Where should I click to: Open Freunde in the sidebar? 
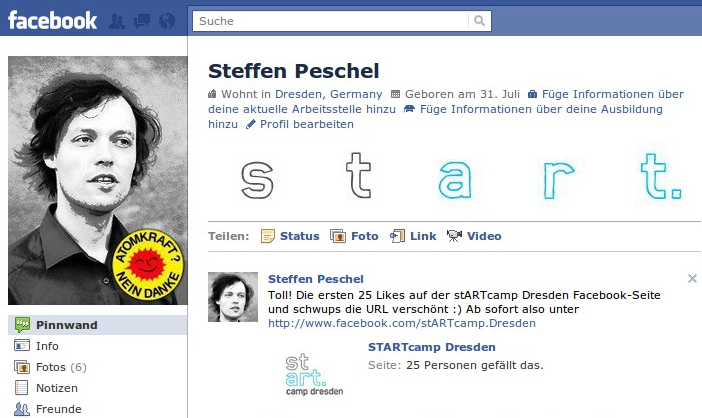tap(98, 409)
